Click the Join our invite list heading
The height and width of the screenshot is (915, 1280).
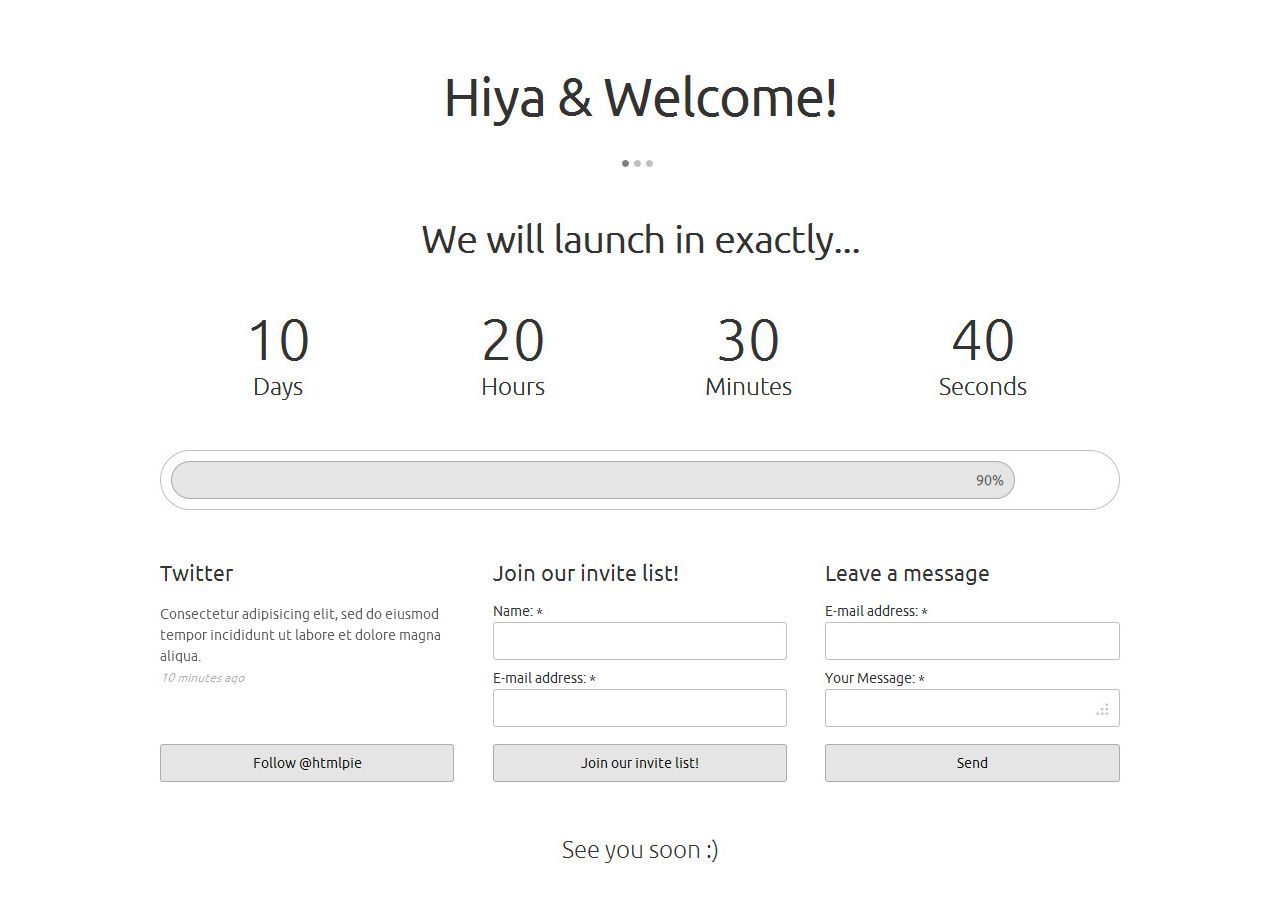pyautogui.click(x=586, y=573)
